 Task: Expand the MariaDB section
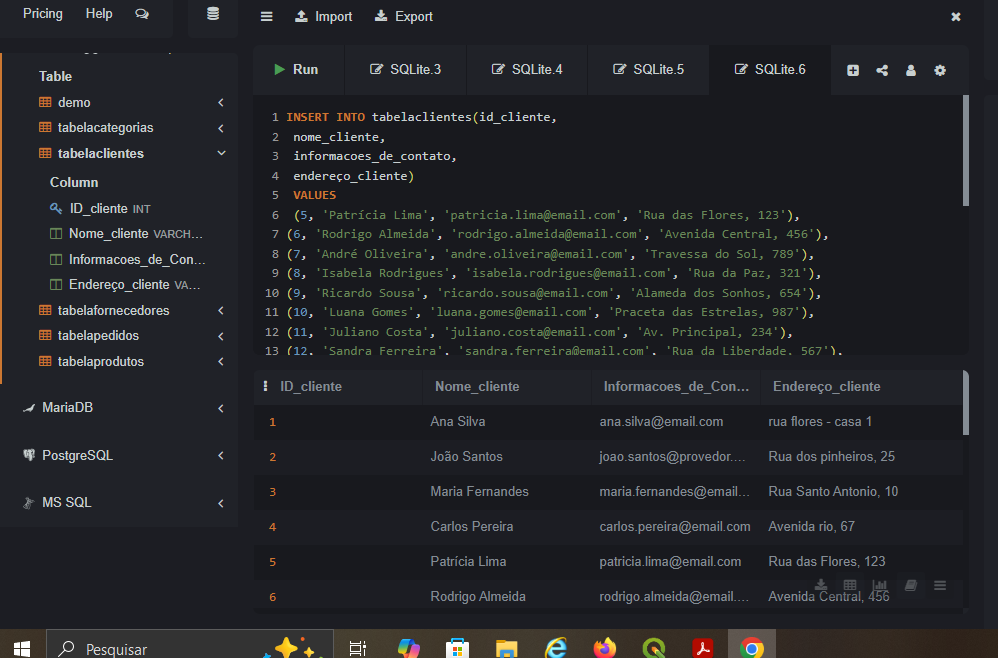pos(221,408)
